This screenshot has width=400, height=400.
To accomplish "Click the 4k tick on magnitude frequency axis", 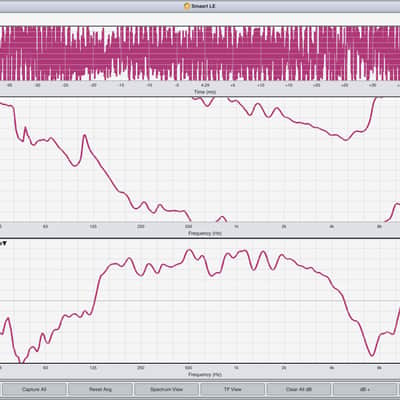I will 332,368.
